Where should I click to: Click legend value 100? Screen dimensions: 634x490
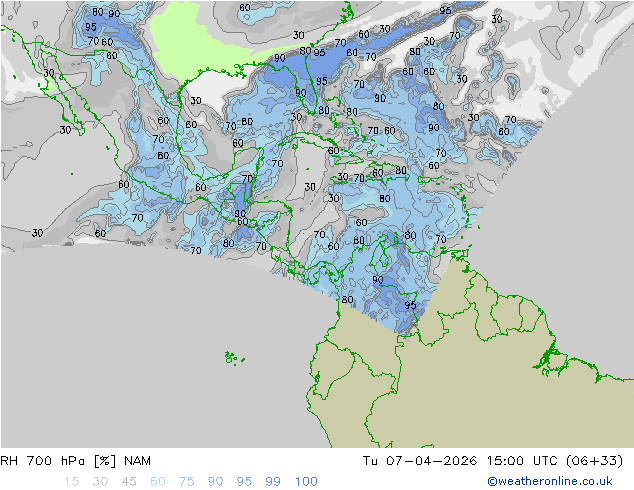(306, 482)
